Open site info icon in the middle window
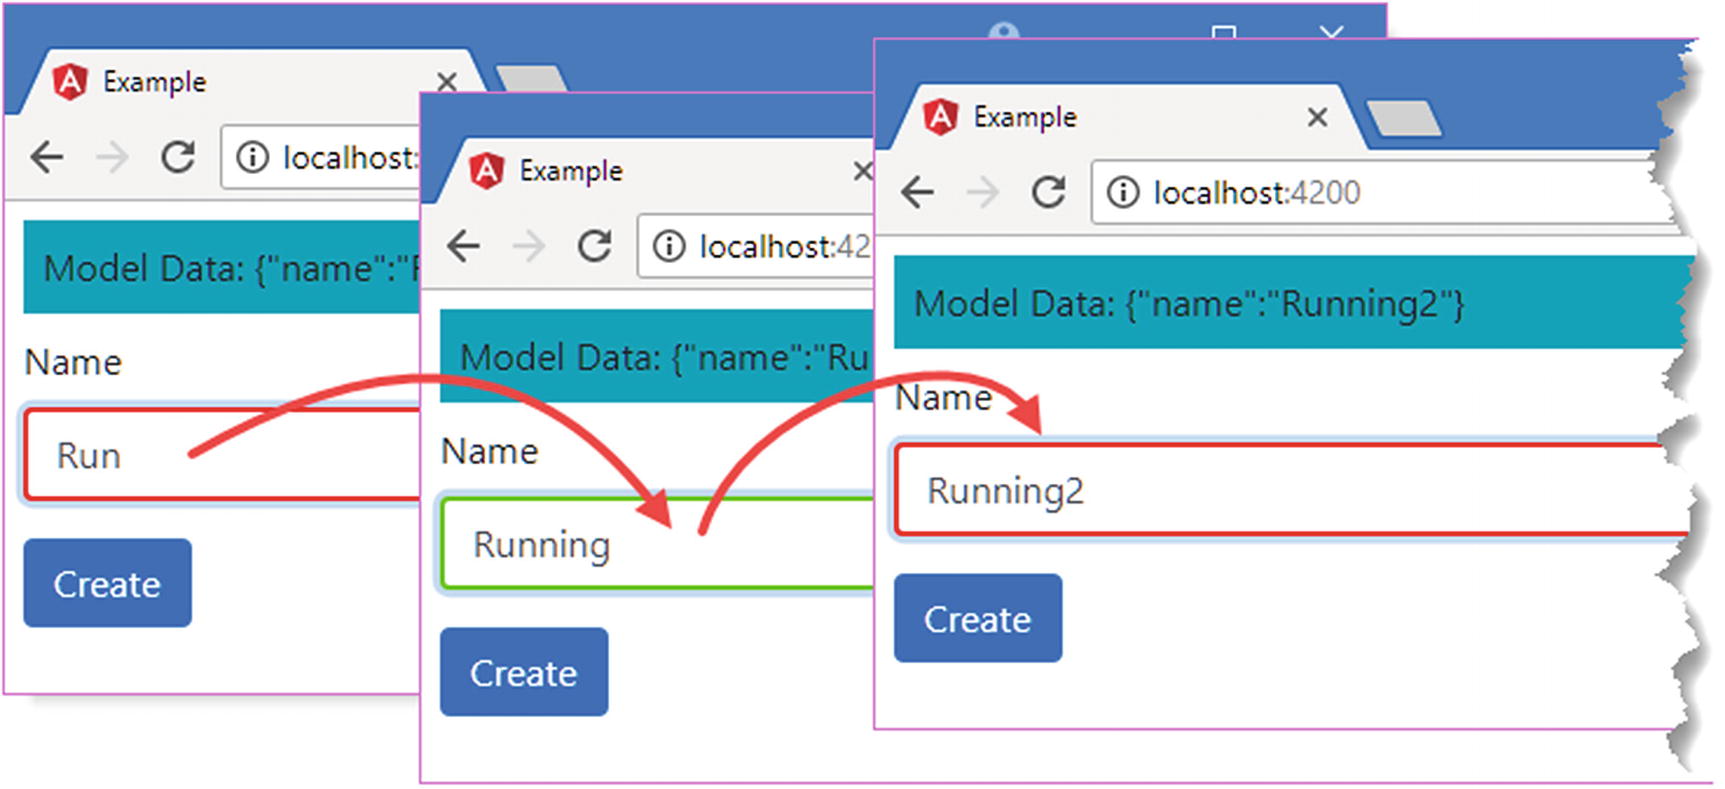The height and width of the screenshot is (789, 1725). pos(668,246)
